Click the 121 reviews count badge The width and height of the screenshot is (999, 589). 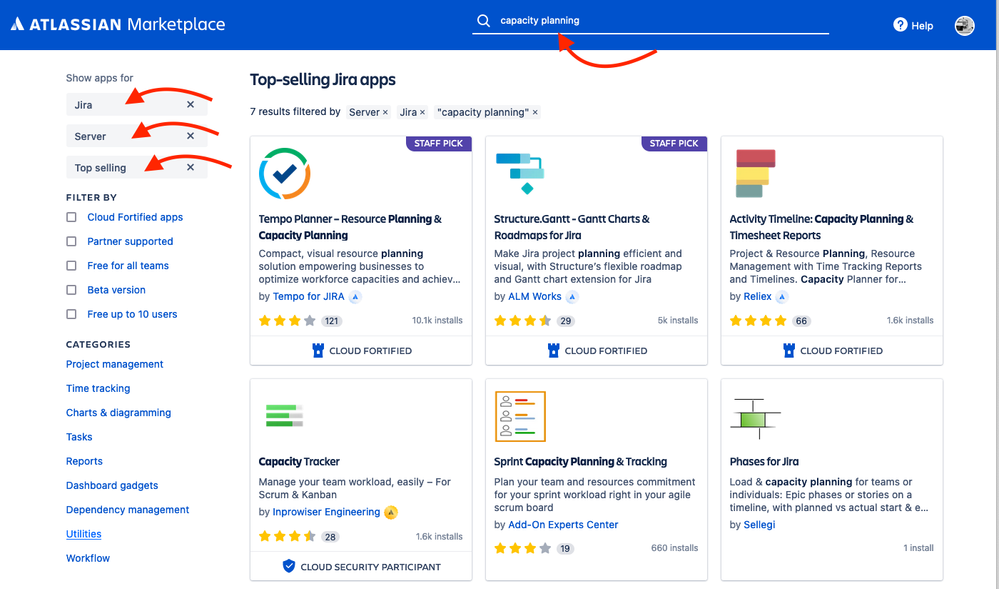tap(331, 321)
